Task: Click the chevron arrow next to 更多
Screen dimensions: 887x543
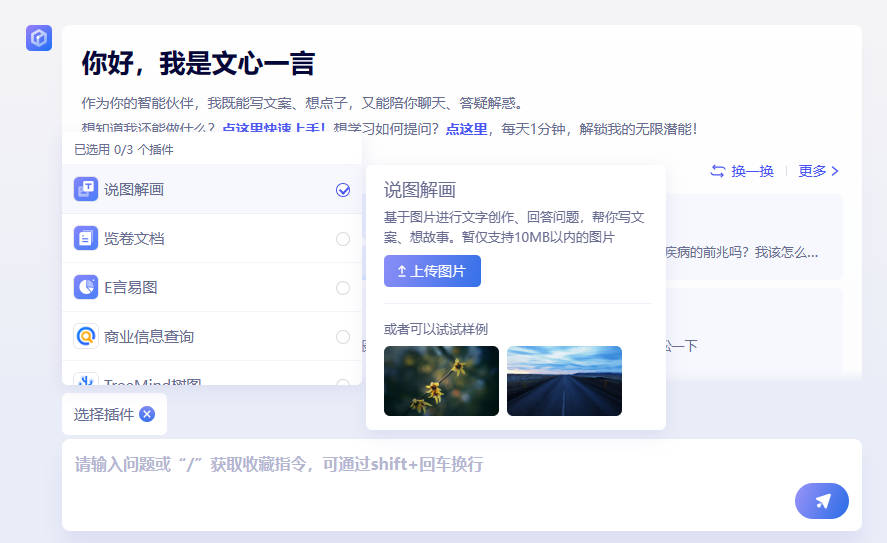Action: pyautogui.click(x=835, y=171)
